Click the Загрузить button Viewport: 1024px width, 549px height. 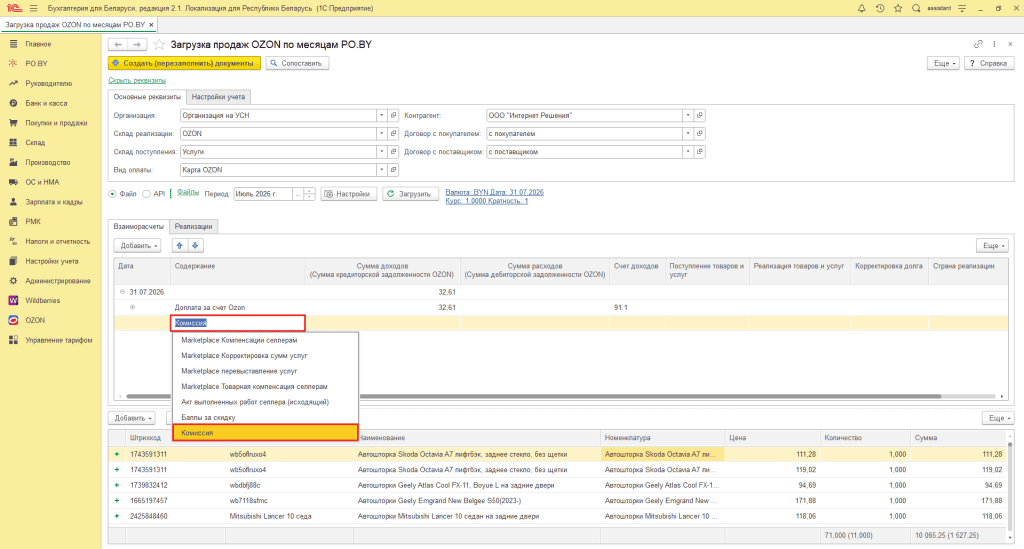(x=409, y=194)
